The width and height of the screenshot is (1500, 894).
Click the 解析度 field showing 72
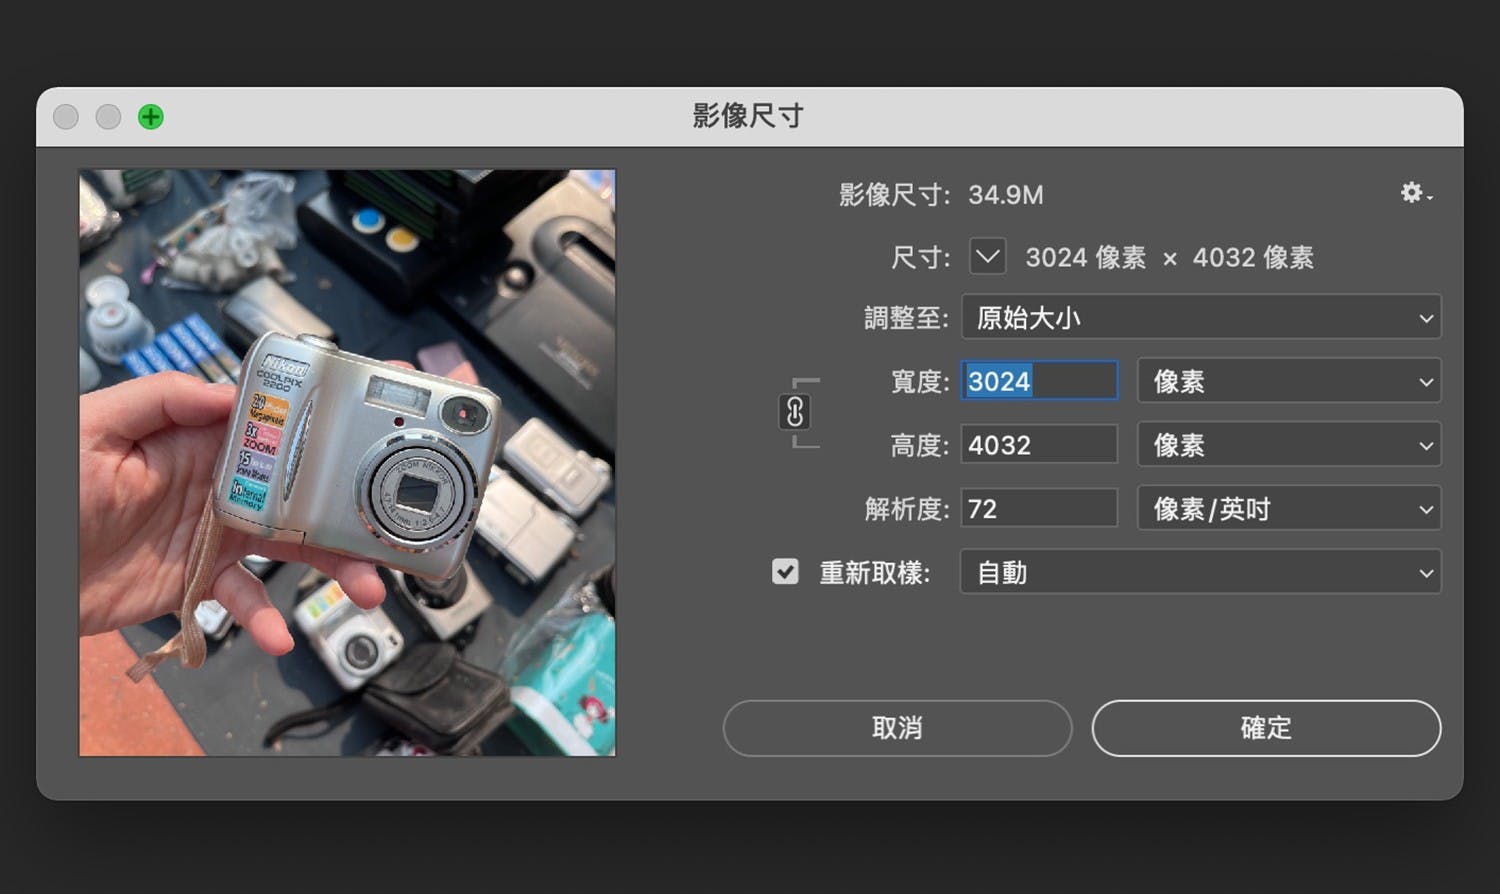point(1038,509)
